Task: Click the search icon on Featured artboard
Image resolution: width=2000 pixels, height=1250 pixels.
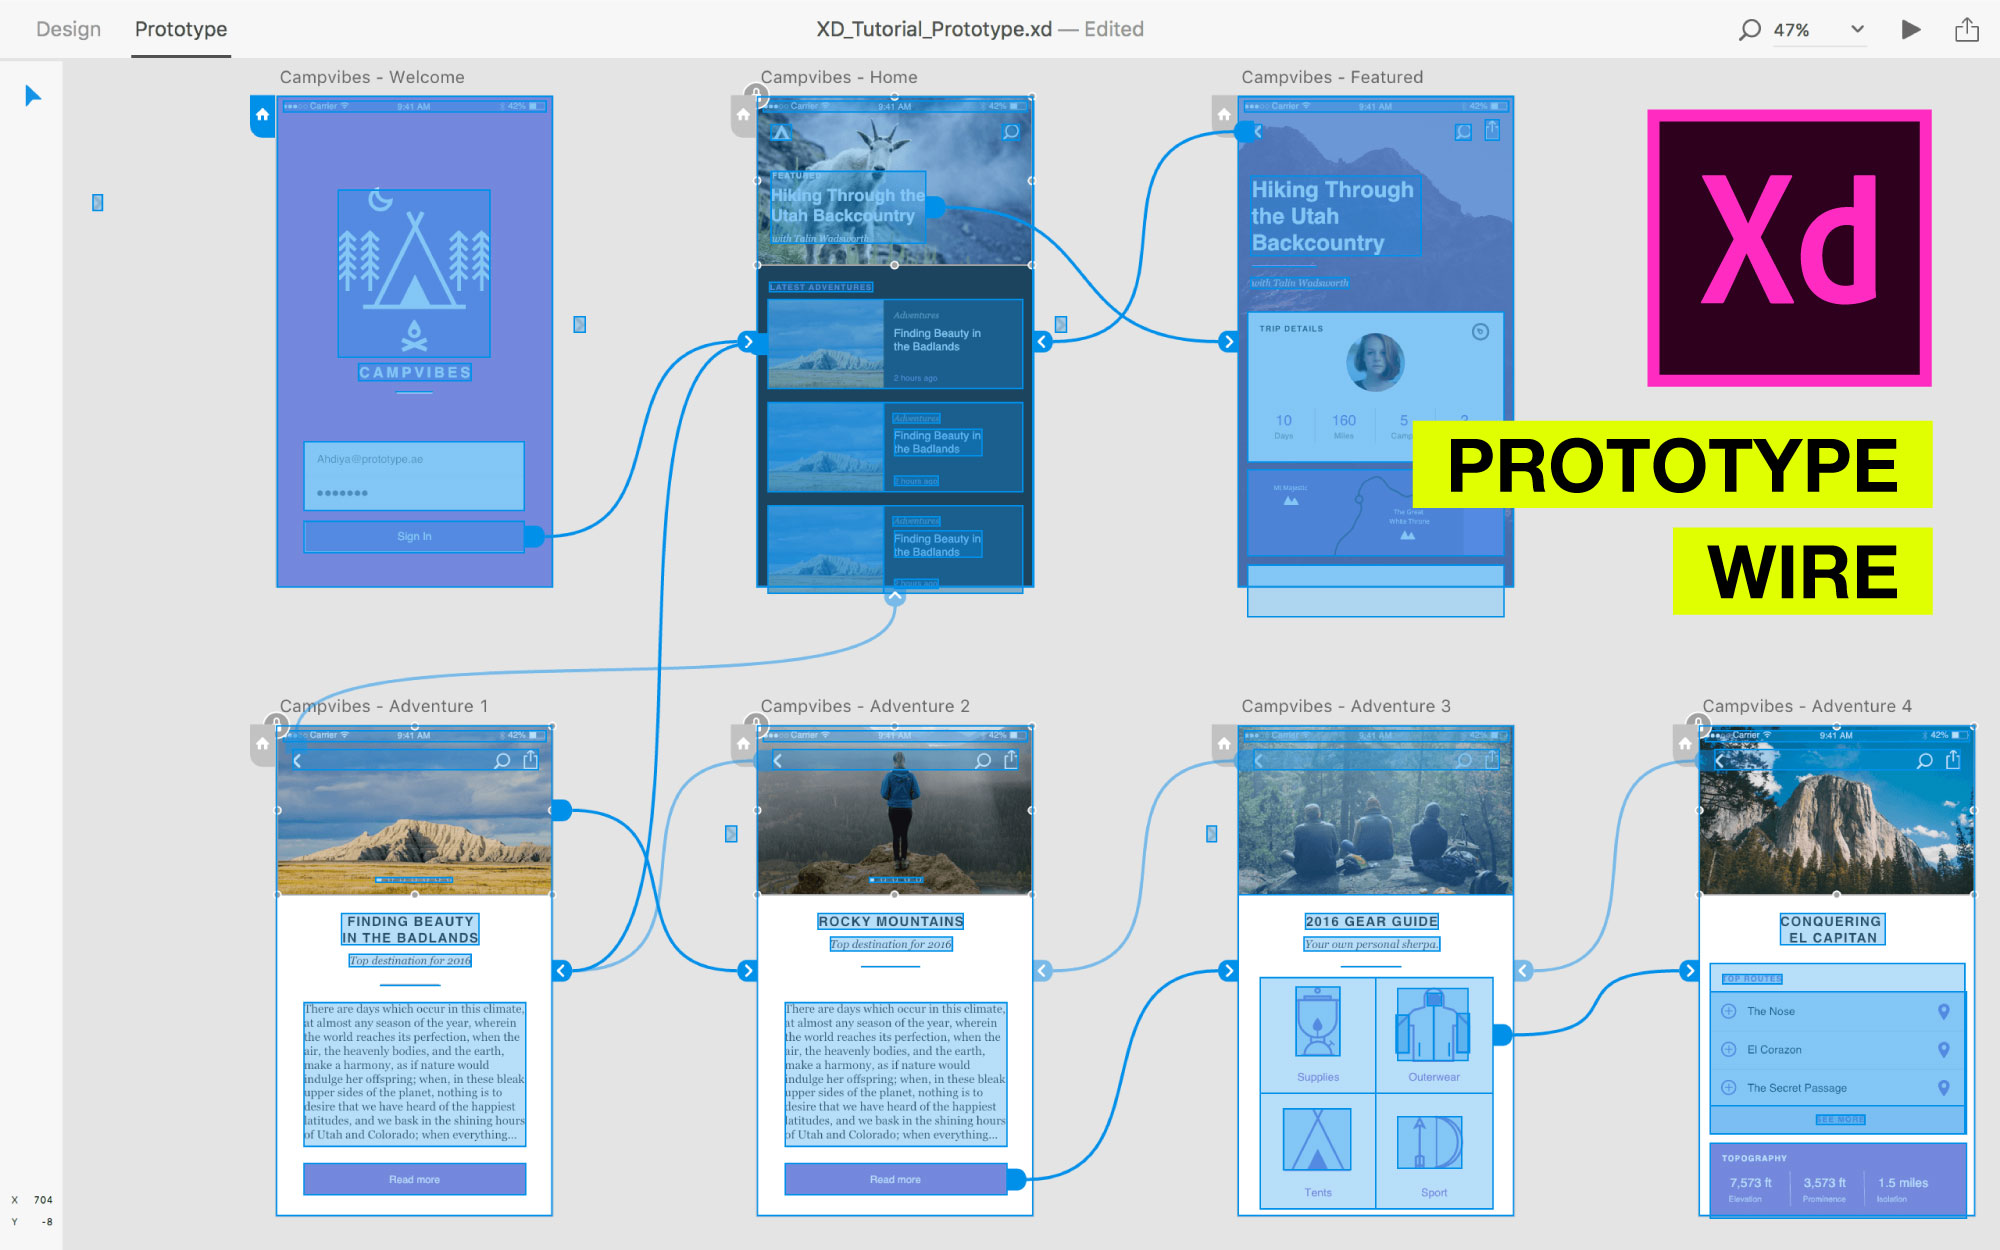Action: coord(1463,132)
